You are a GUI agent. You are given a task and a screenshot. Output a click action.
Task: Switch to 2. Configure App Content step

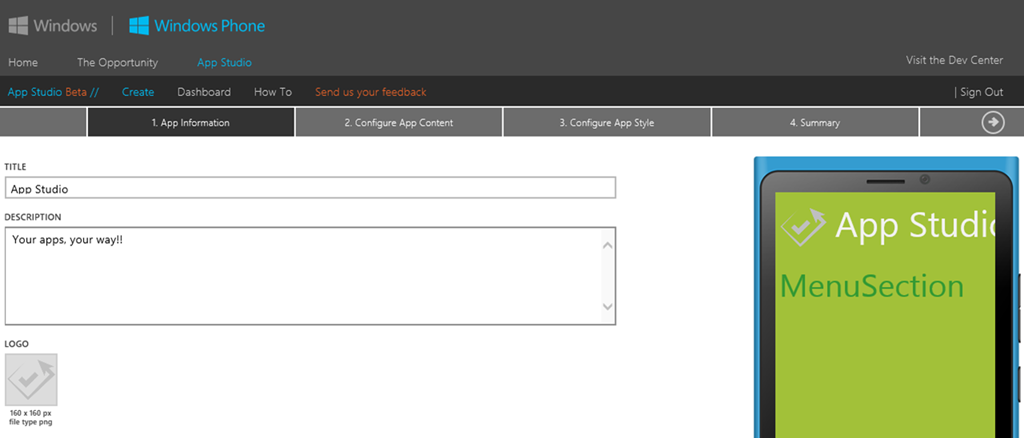399,122
